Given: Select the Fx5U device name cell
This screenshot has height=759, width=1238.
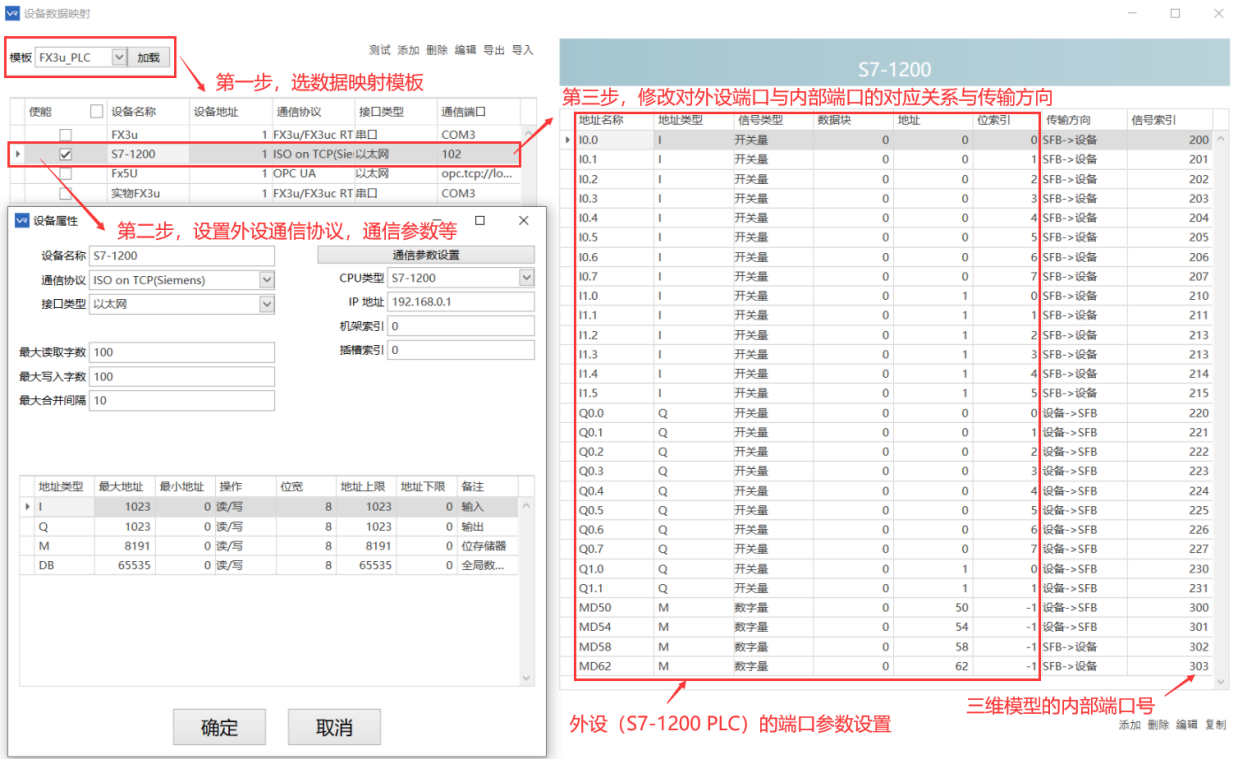Looking at the screenshot, I should 148,174.
